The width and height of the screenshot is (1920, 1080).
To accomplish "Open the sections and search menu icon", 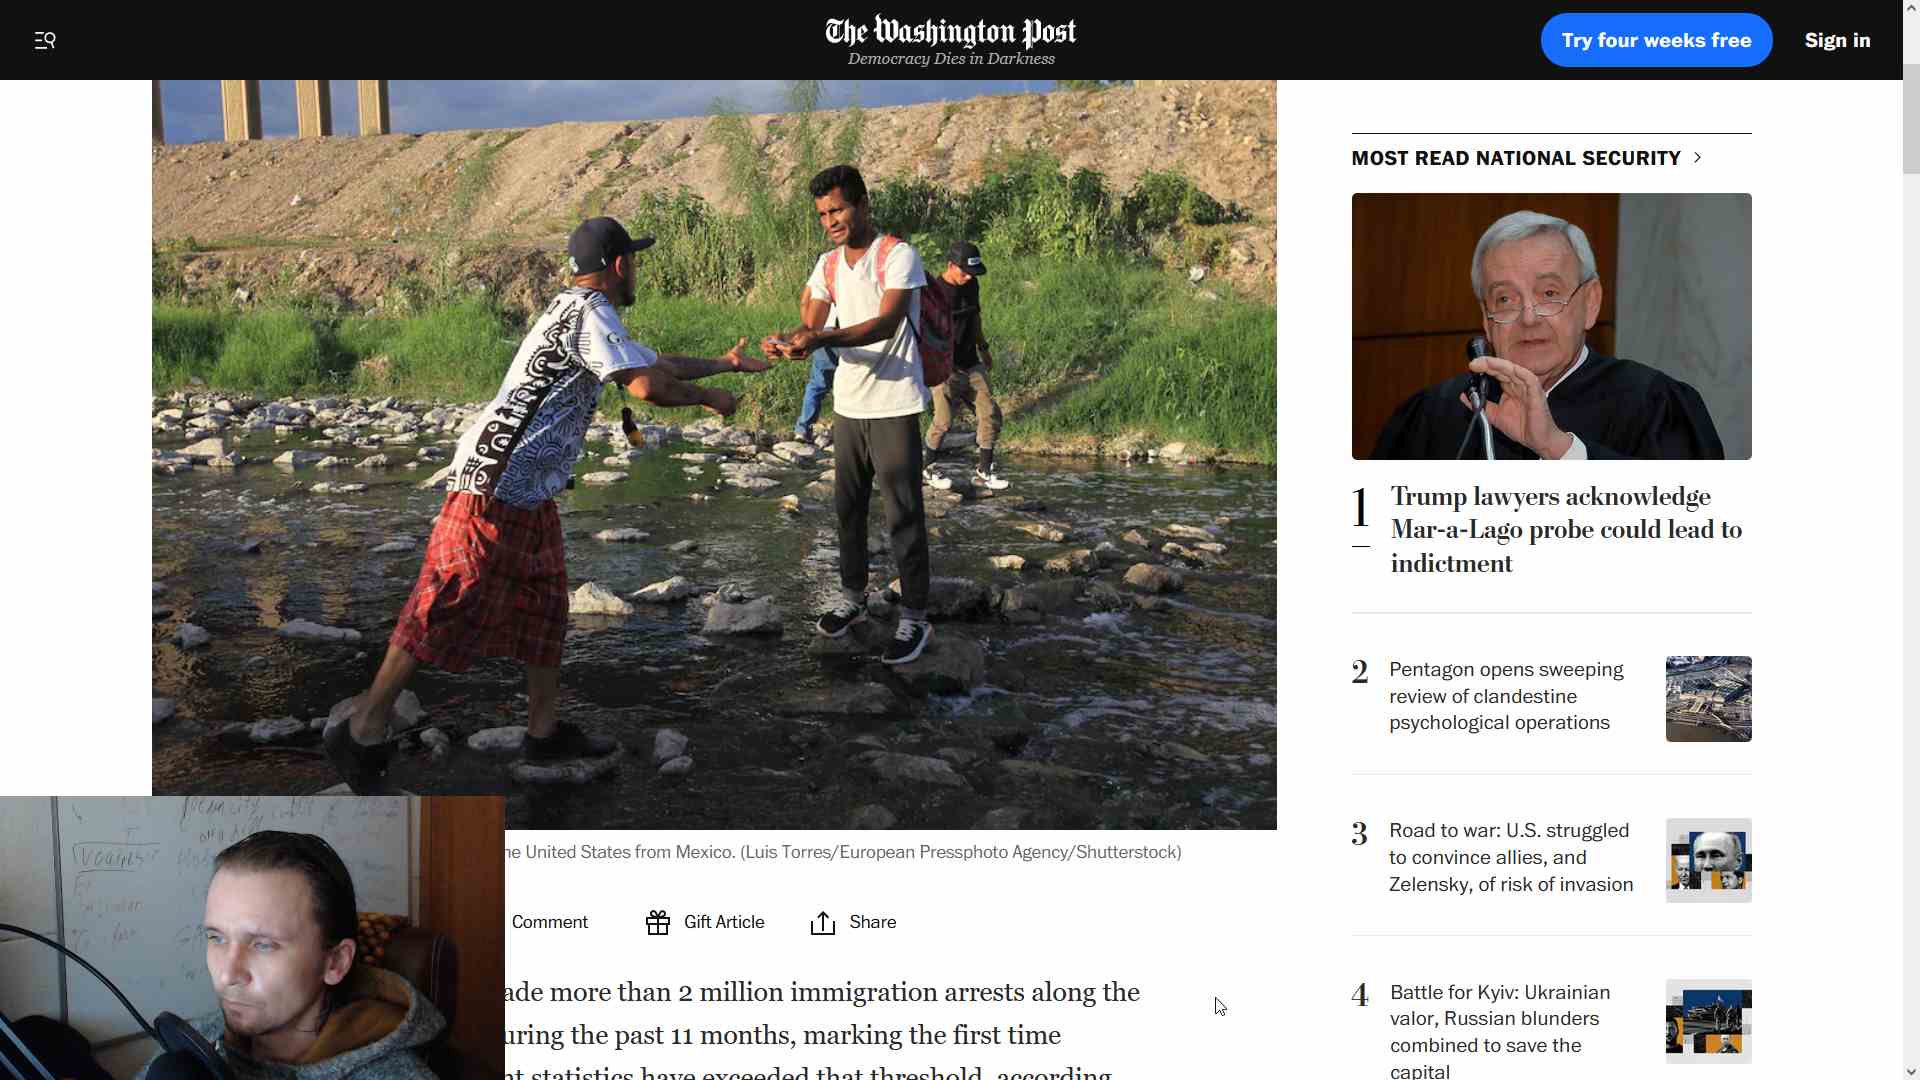I will click(x=45, y=40).
